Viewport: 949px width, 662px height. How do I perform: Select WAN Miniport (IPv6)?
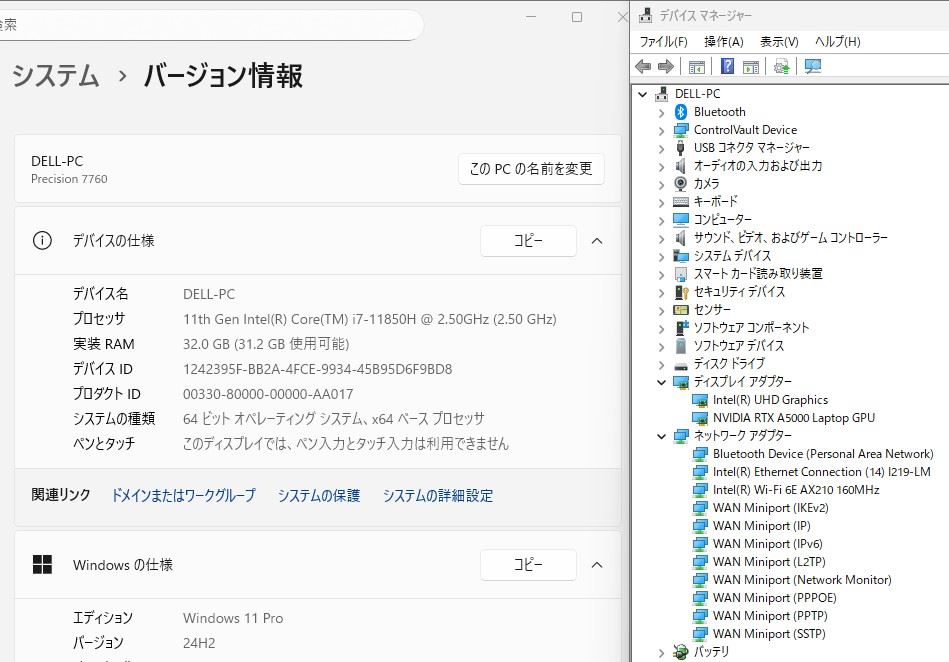tap(767, 544)
